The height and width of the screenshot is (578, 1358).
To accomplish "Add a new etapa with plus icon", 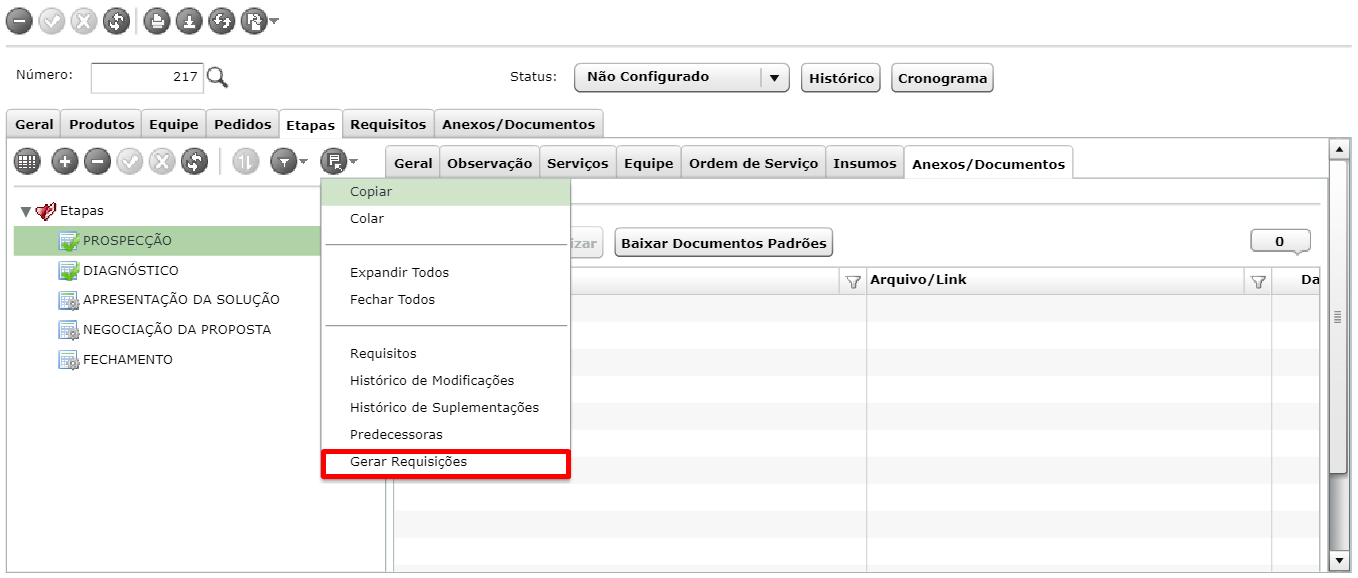I will tap(65, 161).
